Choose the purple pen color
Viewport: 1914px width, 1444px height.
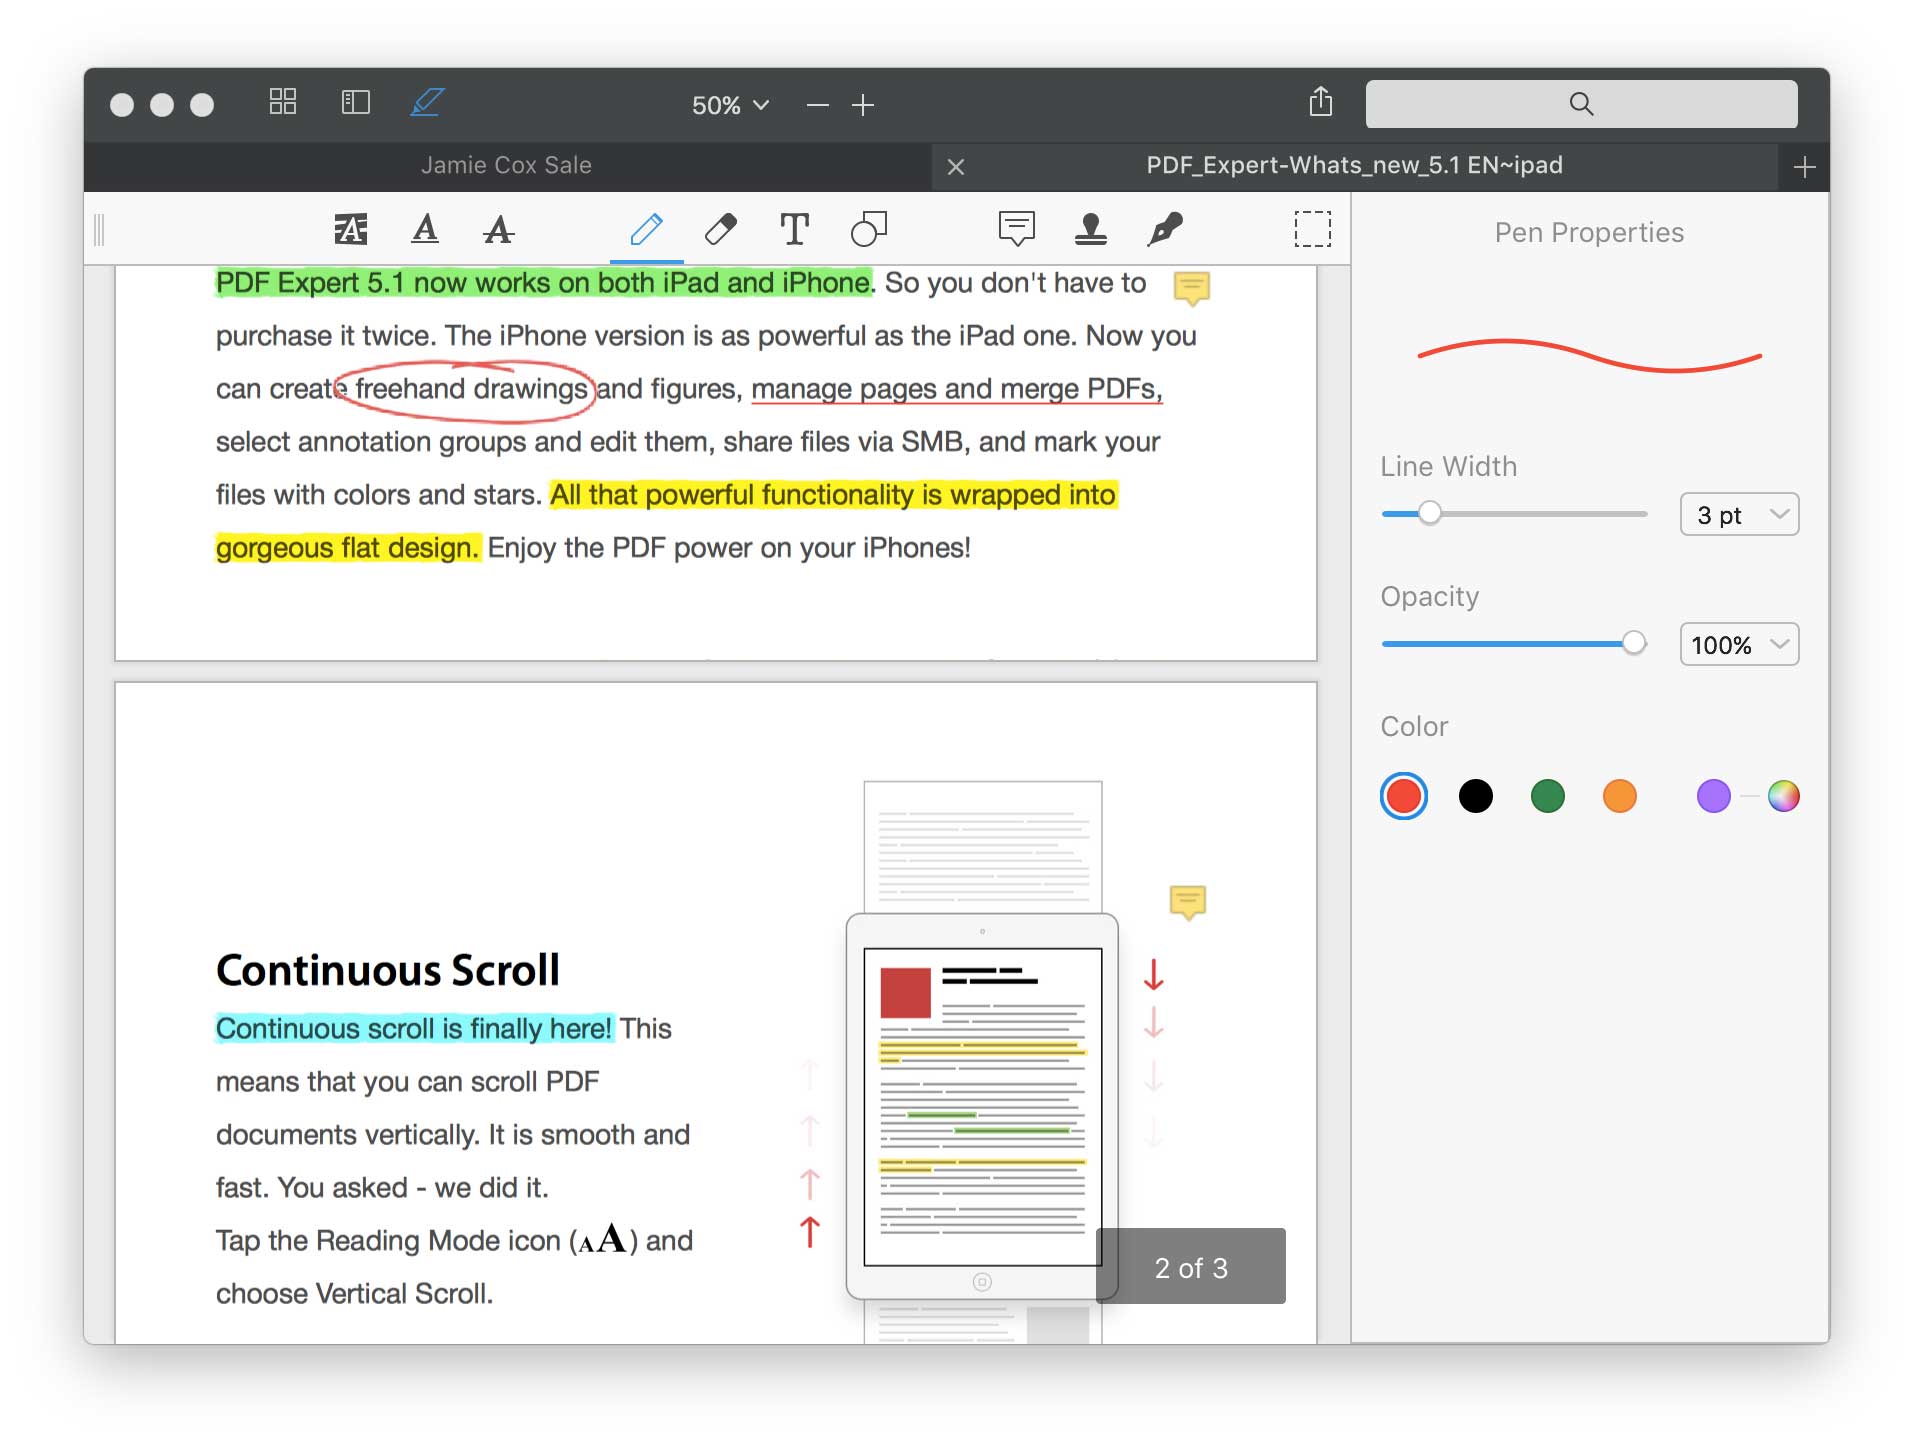pos(1713,796)
